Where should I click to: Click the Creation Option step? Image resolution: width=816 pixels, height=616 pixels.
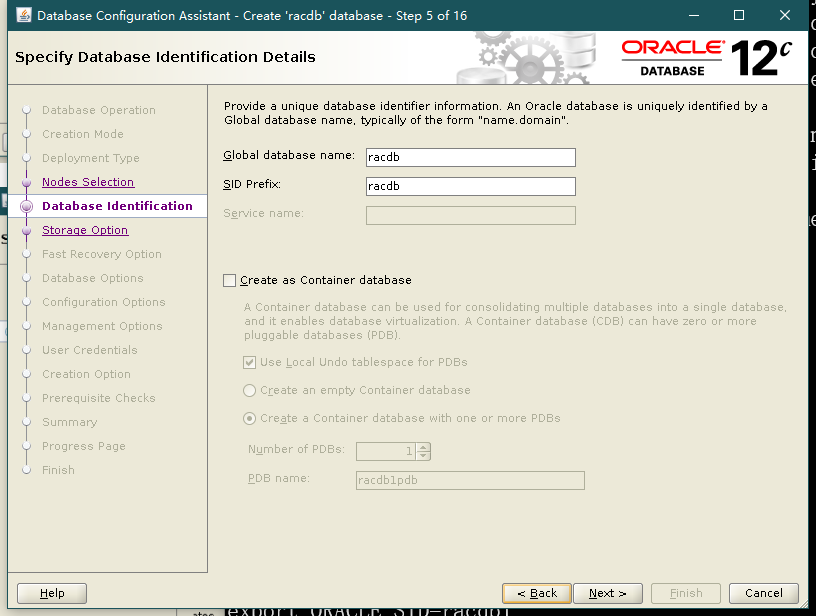point(86,374)
